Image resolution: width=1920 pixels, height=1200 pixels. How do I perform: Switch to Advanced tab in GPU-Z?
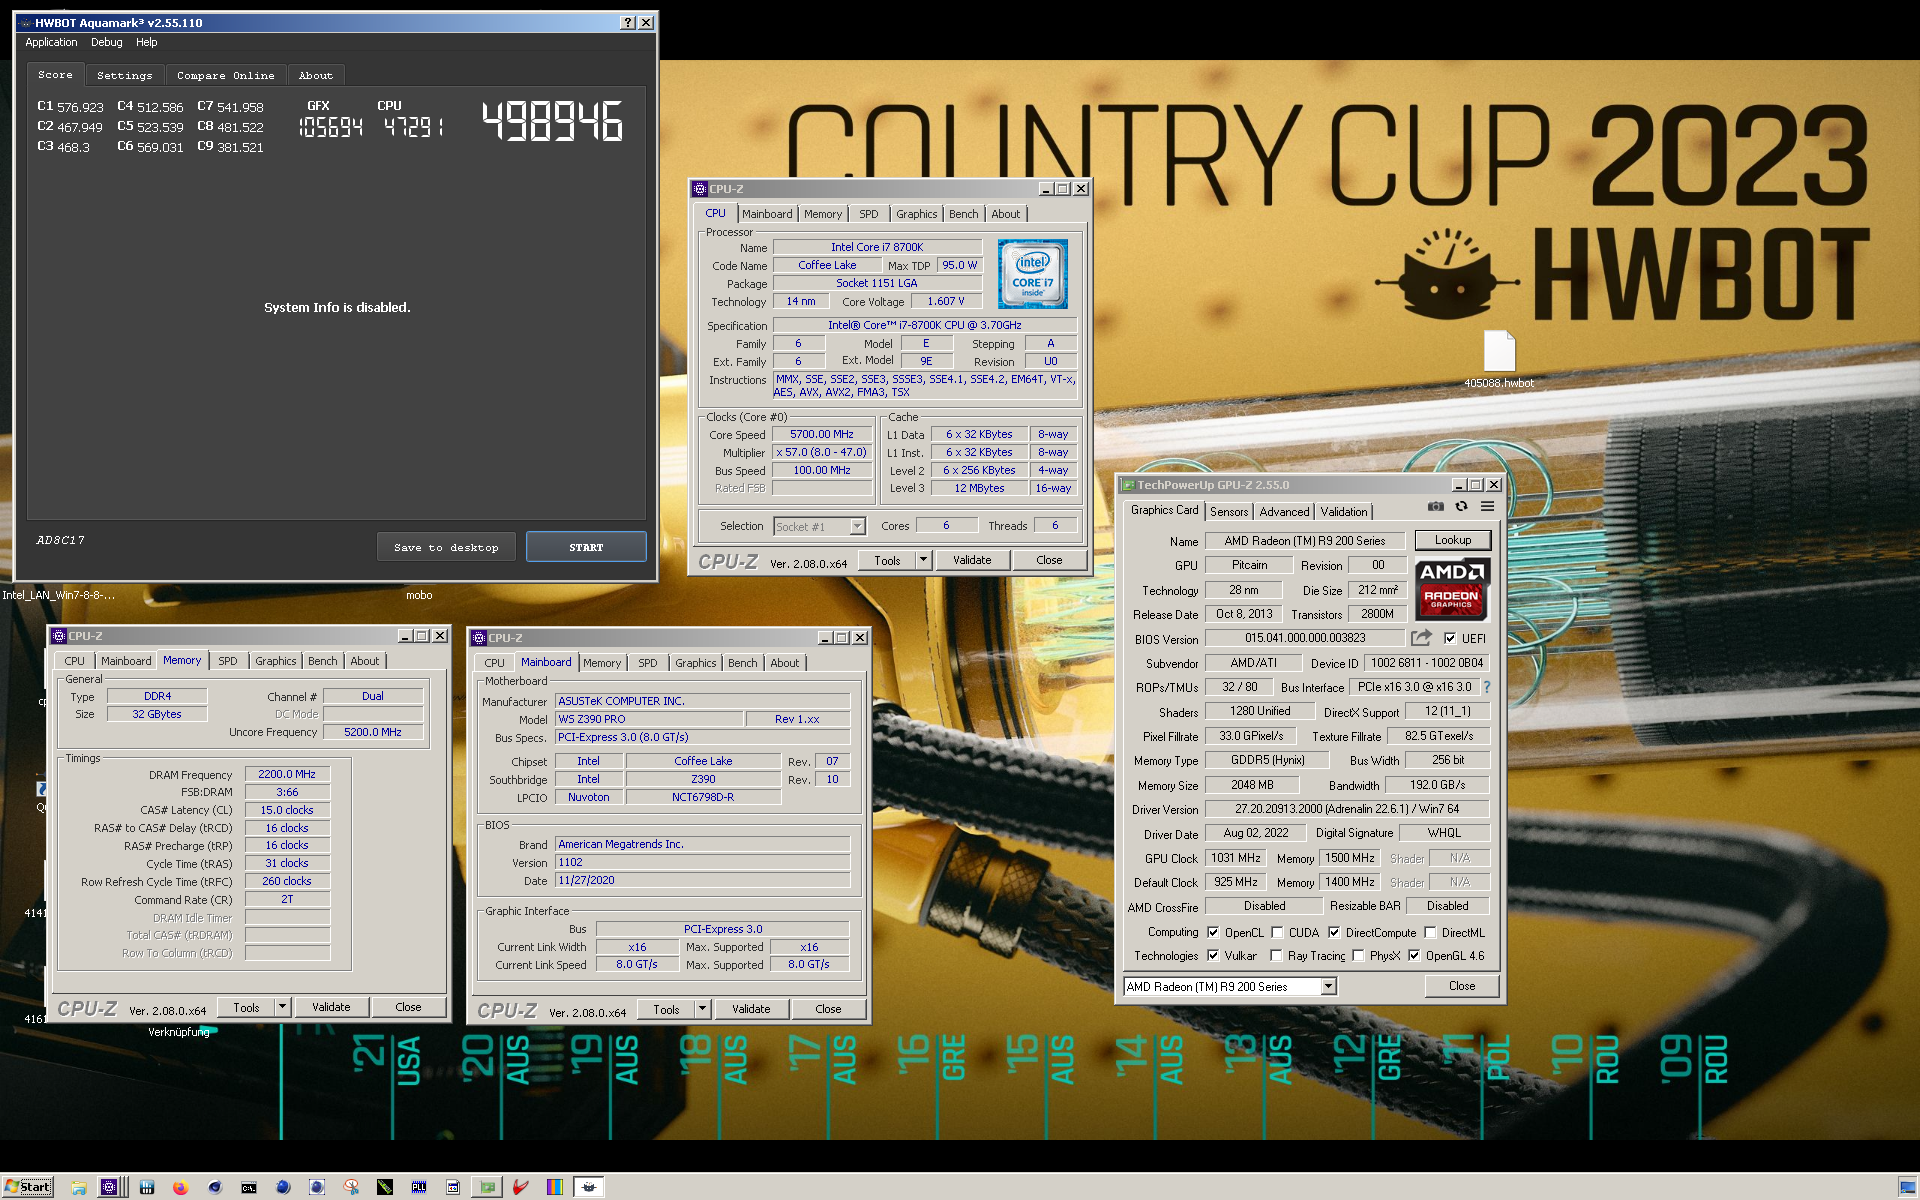coord(1284,511)
